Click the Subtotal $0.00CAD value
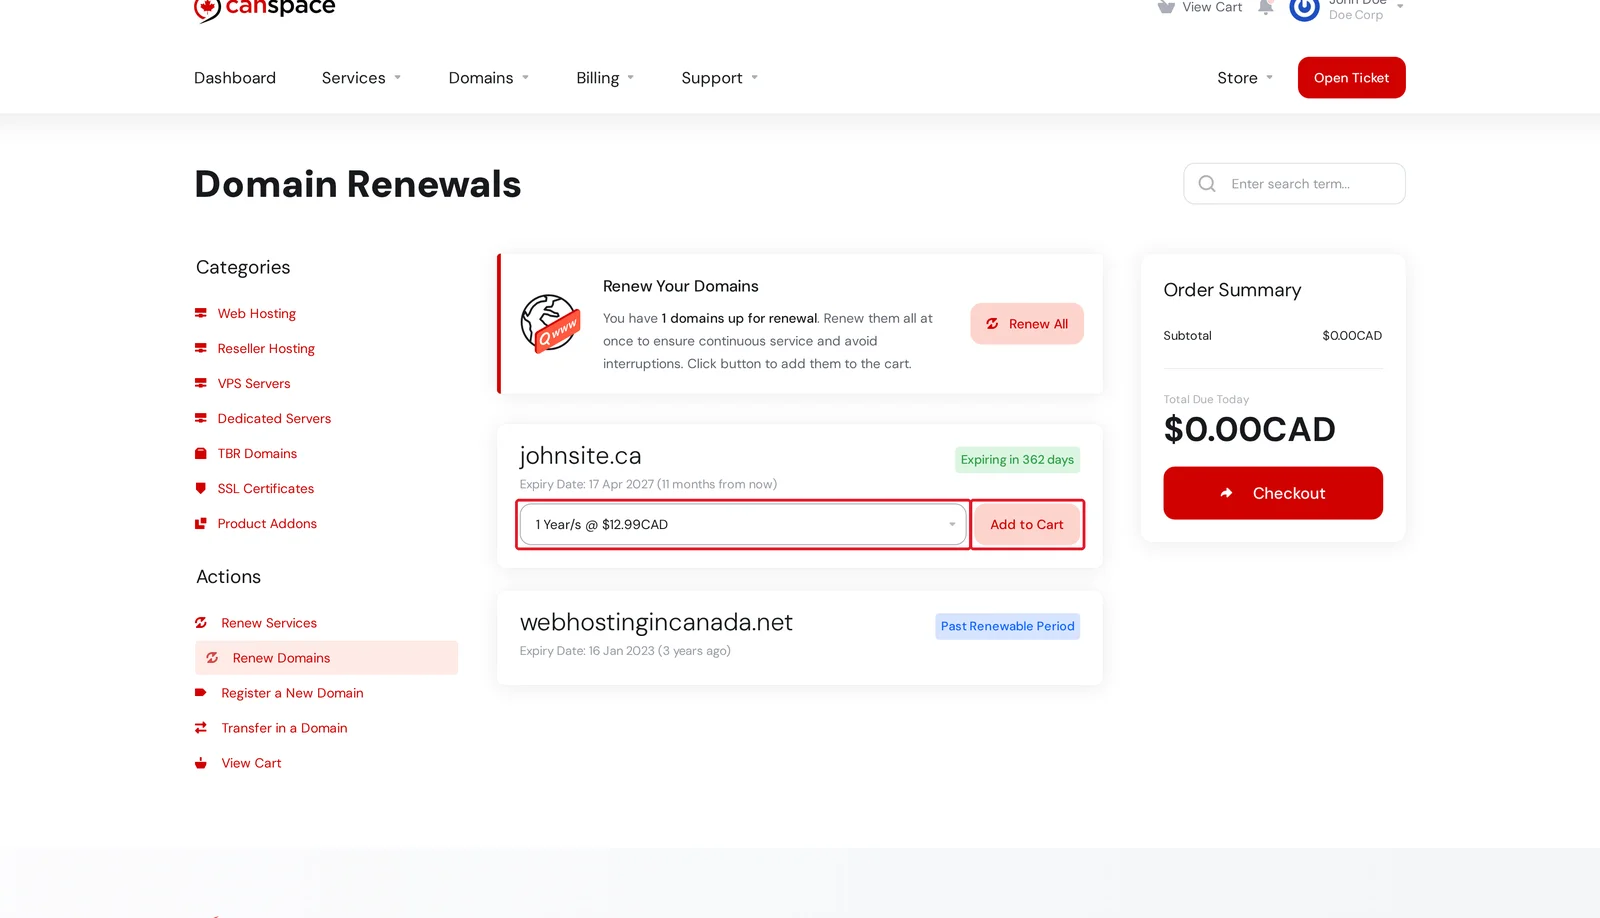 (x=1352, y=335)
